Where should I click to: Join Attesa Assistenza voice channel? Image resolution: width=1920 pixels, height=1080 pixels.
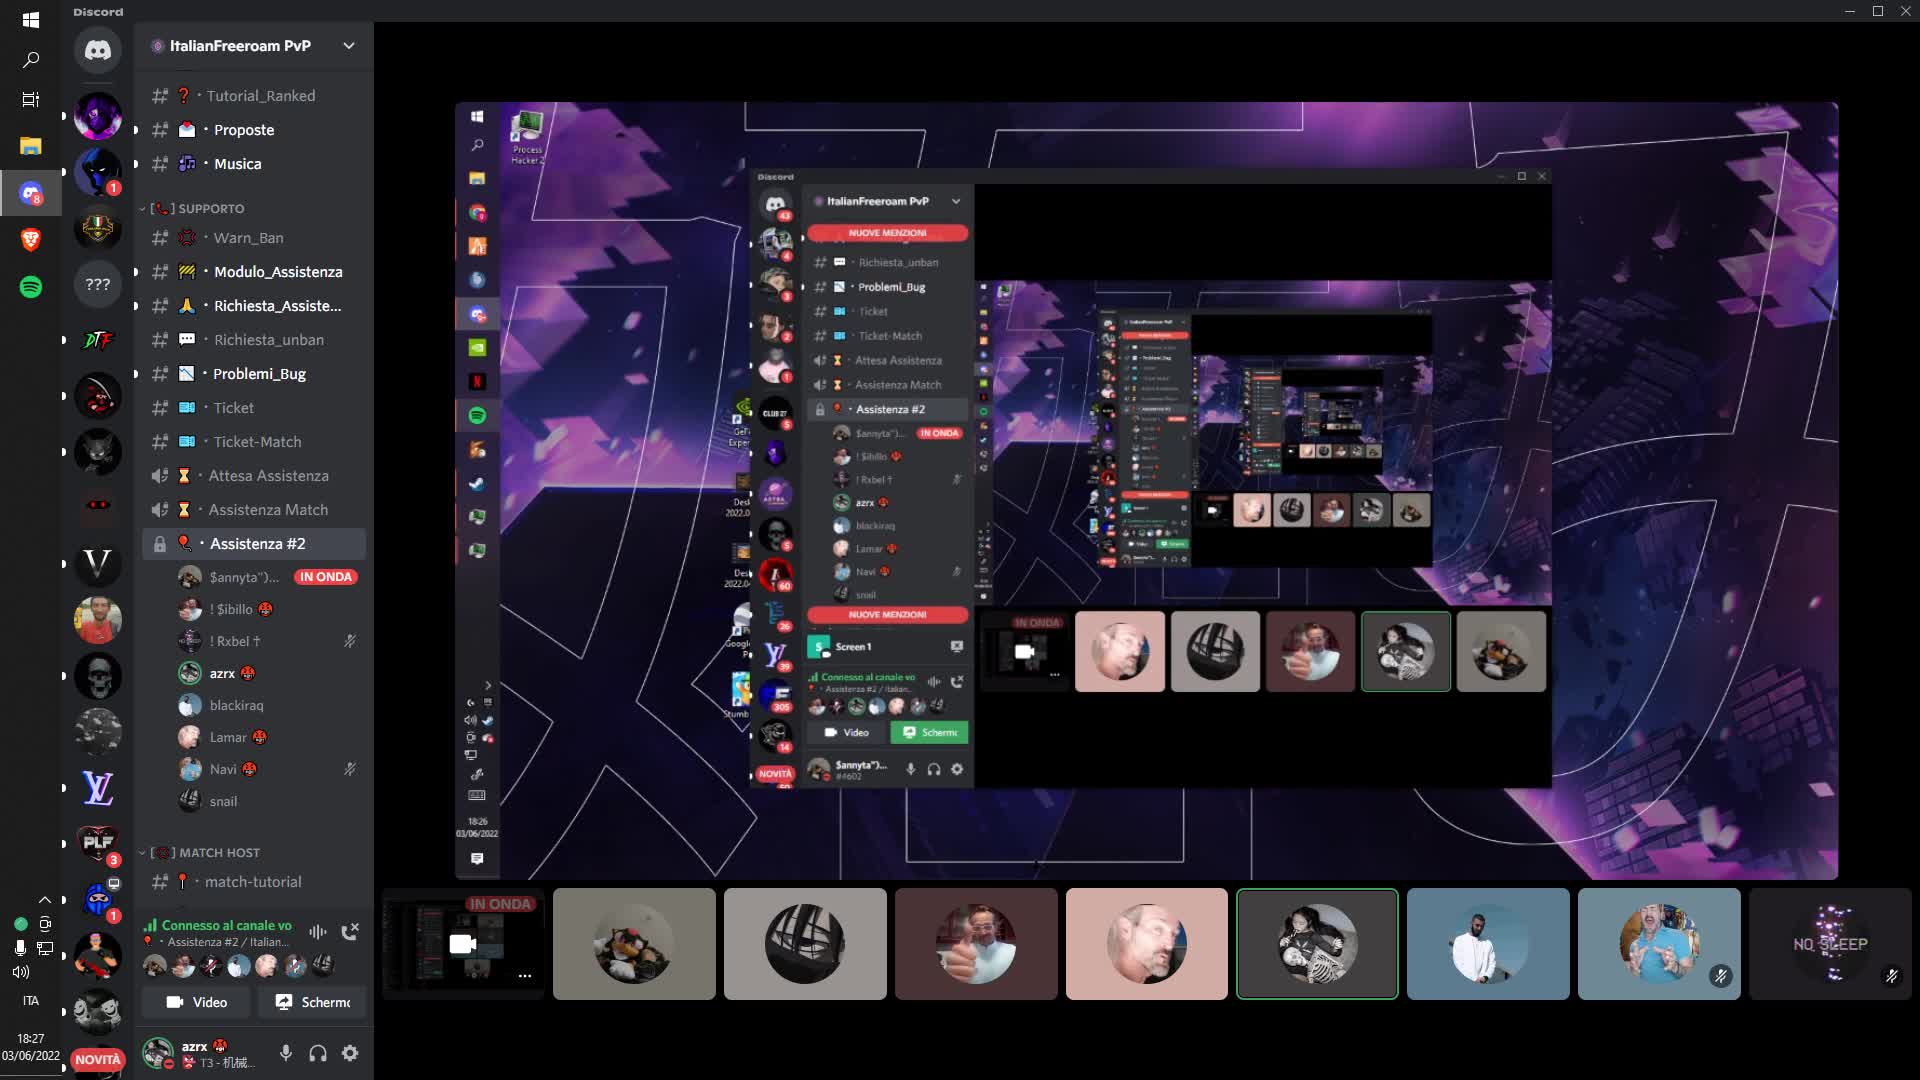tap(268, 476)
